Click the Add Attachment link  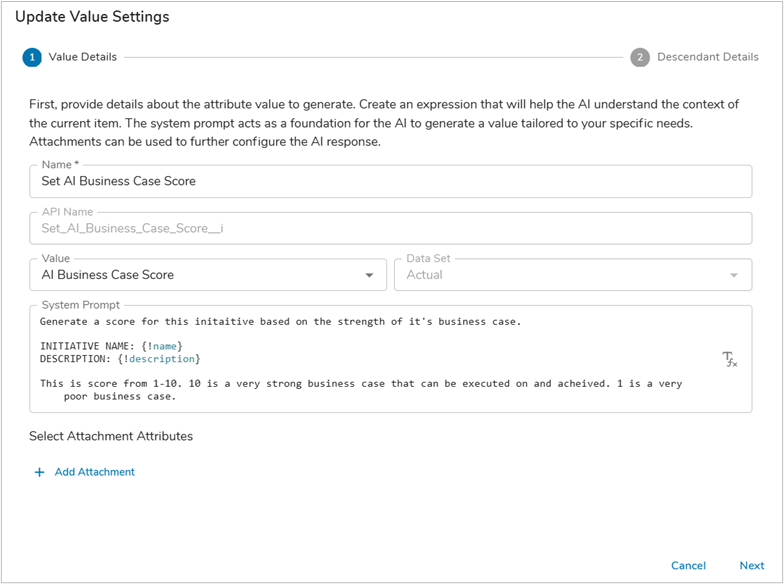94,472
